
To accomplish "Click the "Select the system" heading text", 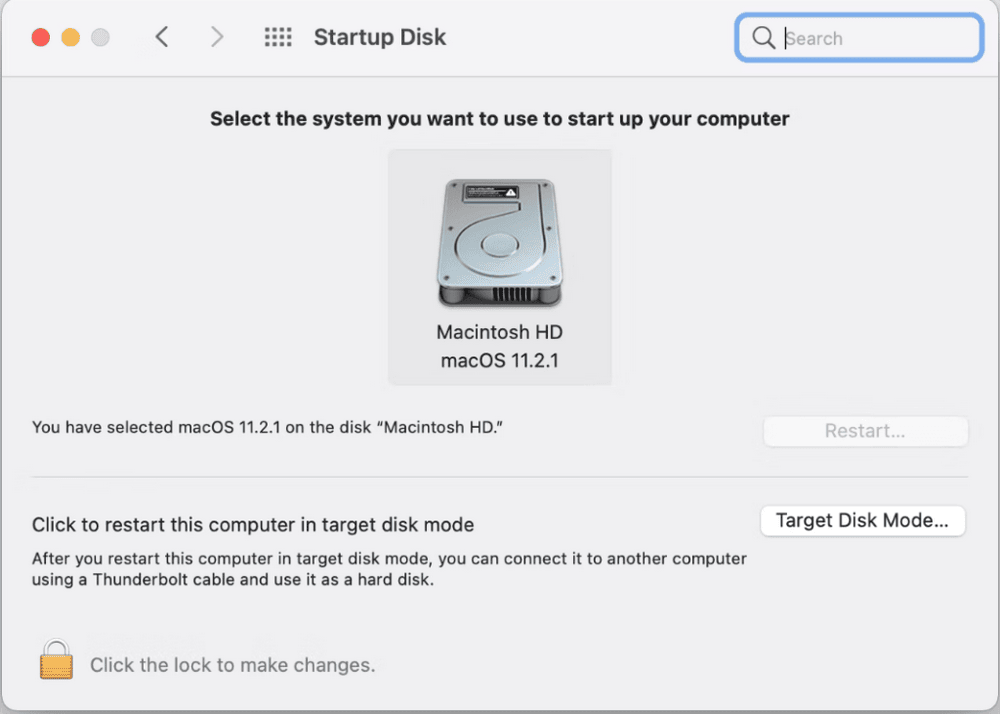I will point(498,118).
